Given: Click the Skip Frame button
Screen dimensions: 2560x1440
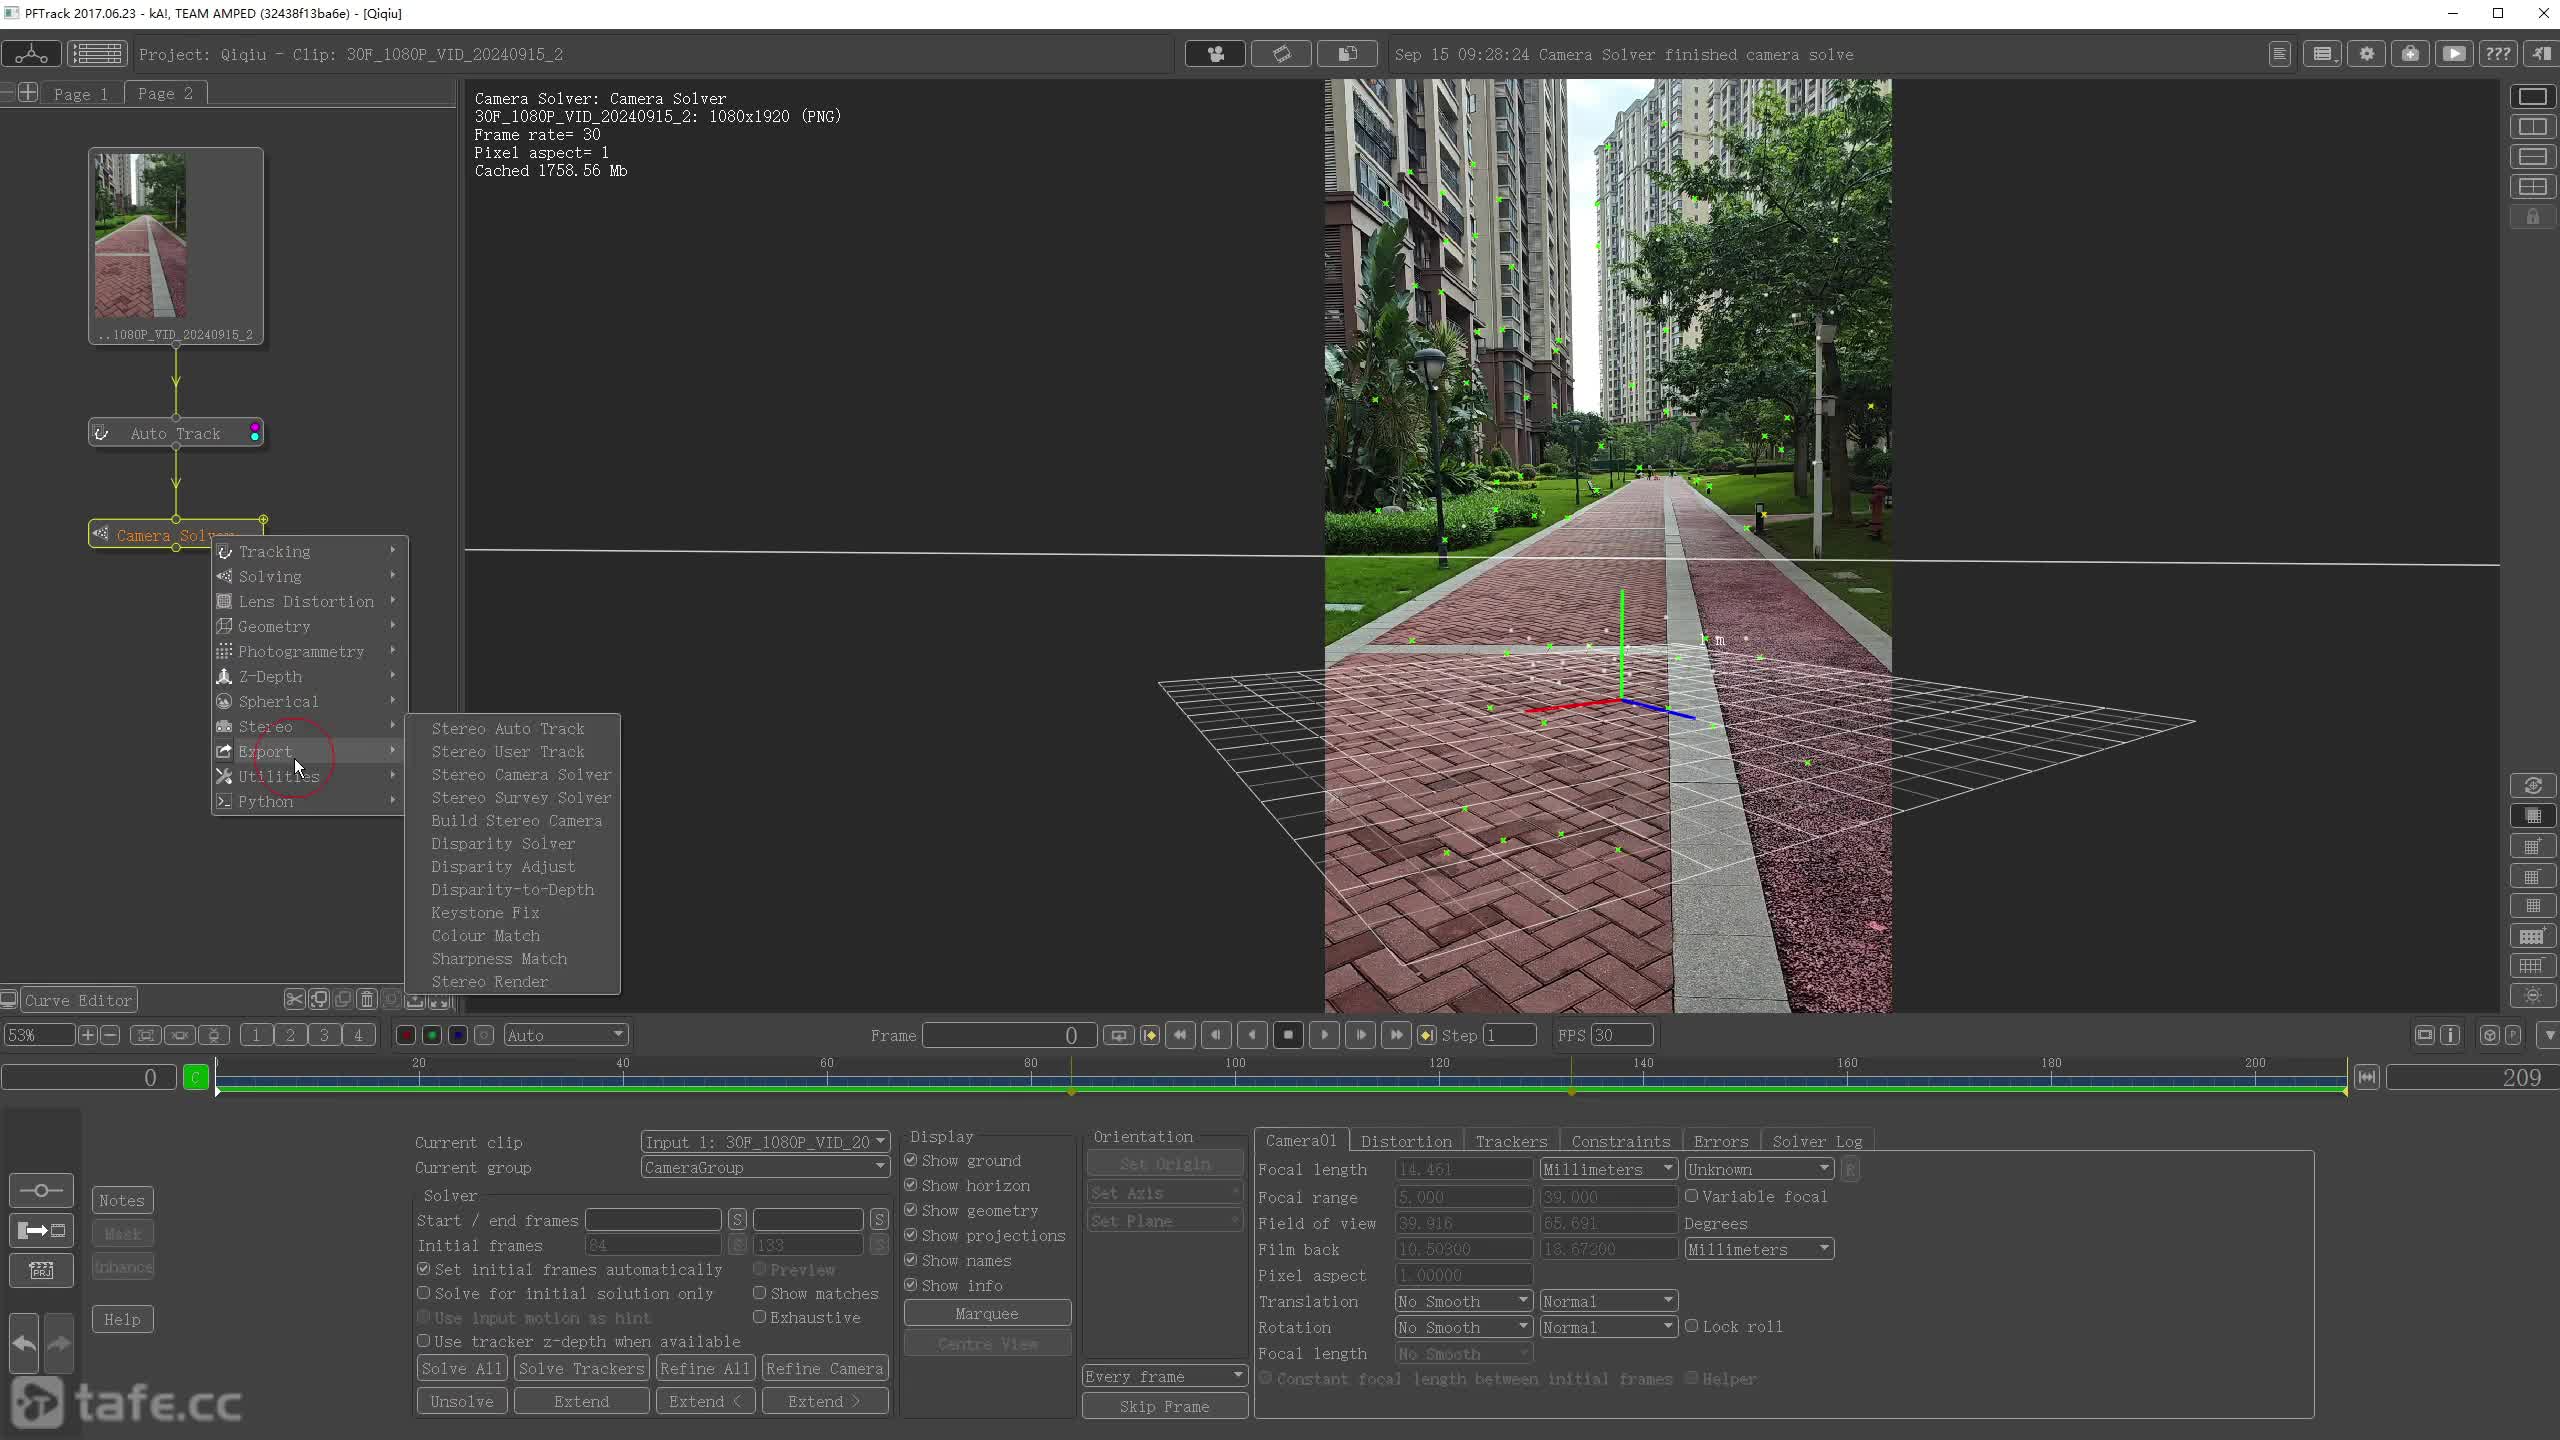Looking at the screenshot, I should click(1165, 1406).
